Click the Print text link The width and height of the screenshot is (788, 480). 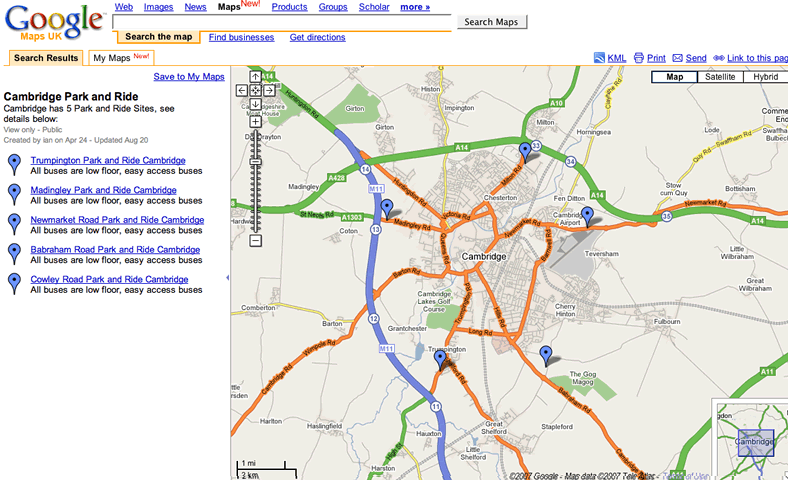656,58
